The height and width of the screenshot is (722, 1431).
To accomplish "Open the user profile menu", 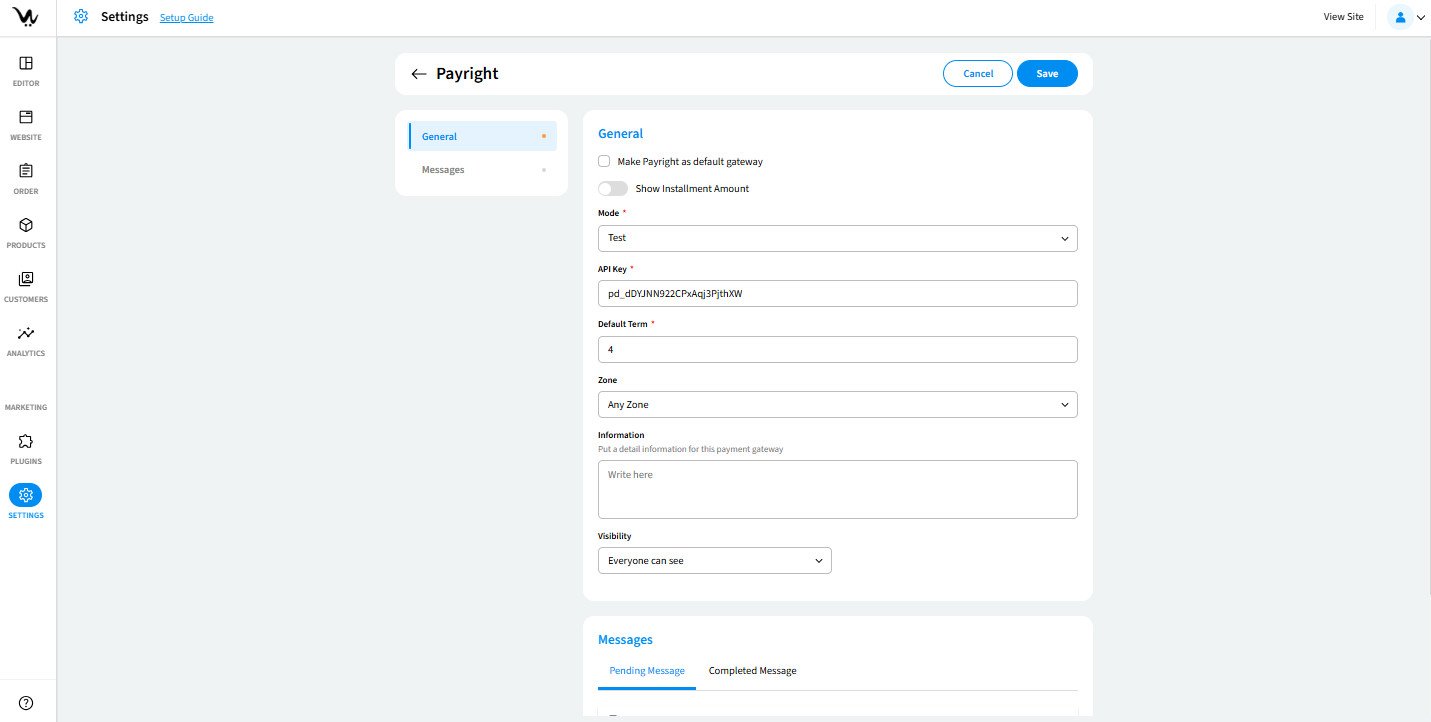I will tap(1407, 17).
